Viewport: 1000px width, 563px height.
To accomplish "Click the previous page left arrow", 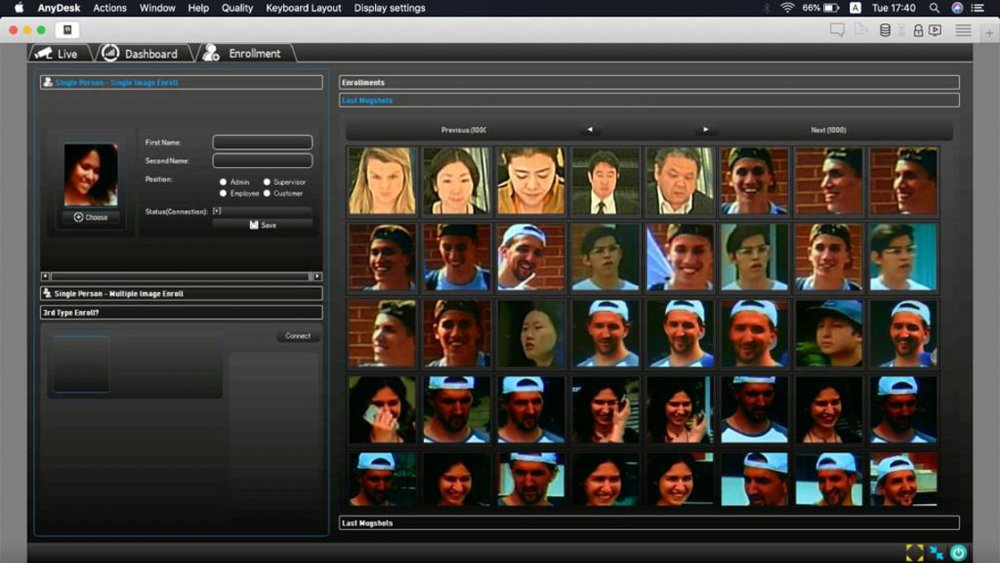I will point(590,130).
